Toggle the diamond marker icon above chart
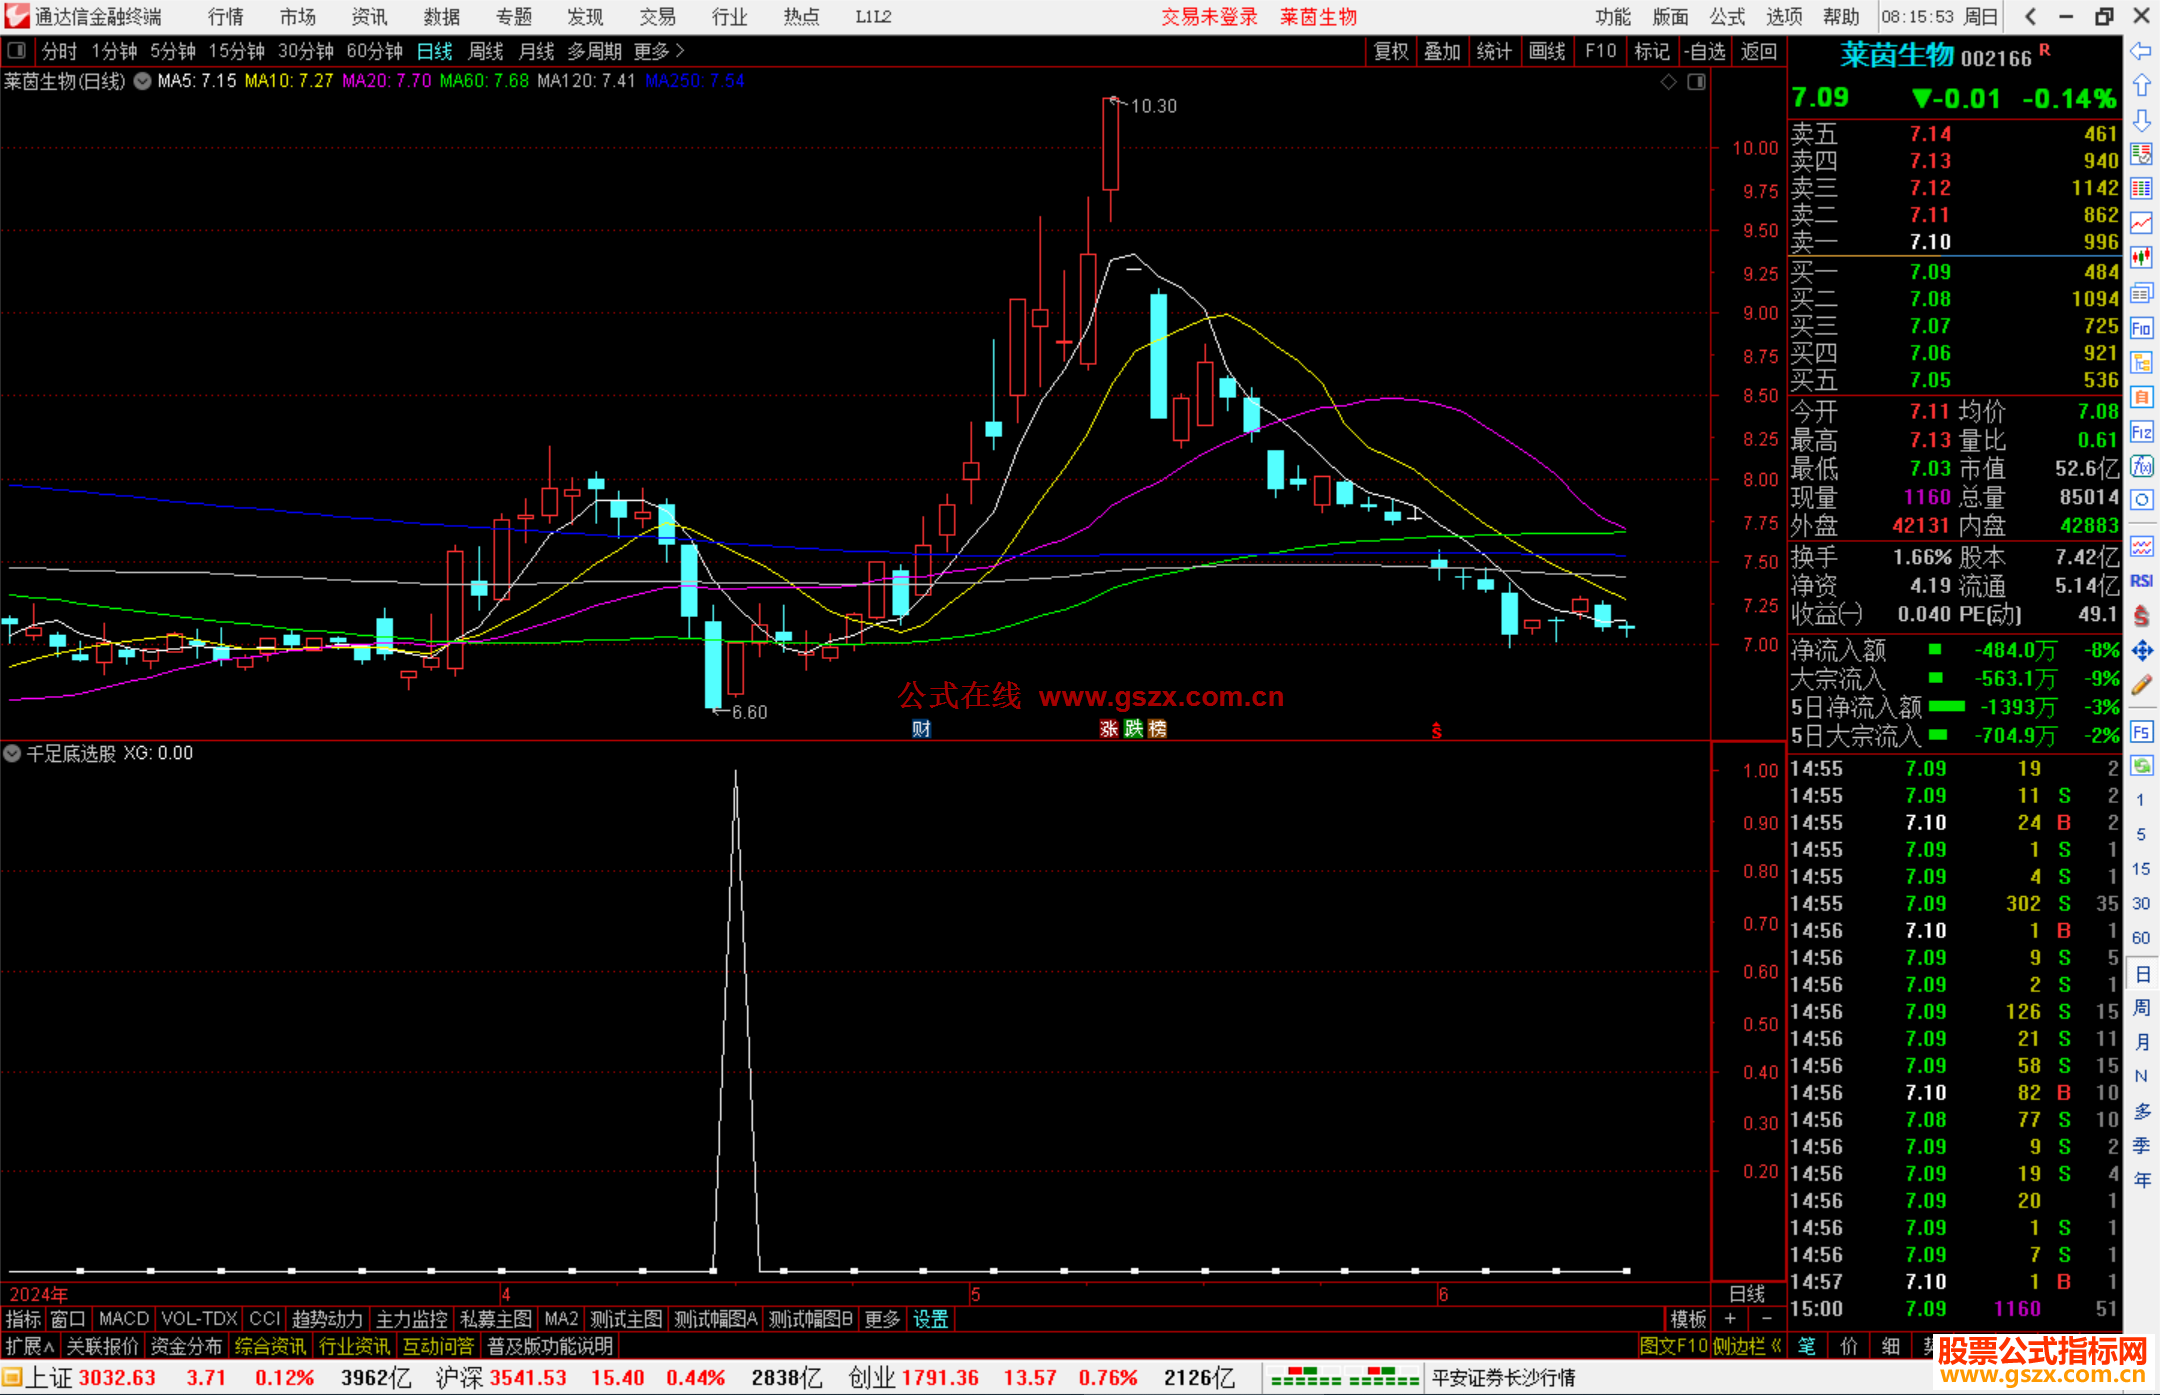The height and width of the screenshot is (1395, 2160). tap(1668, 82)
